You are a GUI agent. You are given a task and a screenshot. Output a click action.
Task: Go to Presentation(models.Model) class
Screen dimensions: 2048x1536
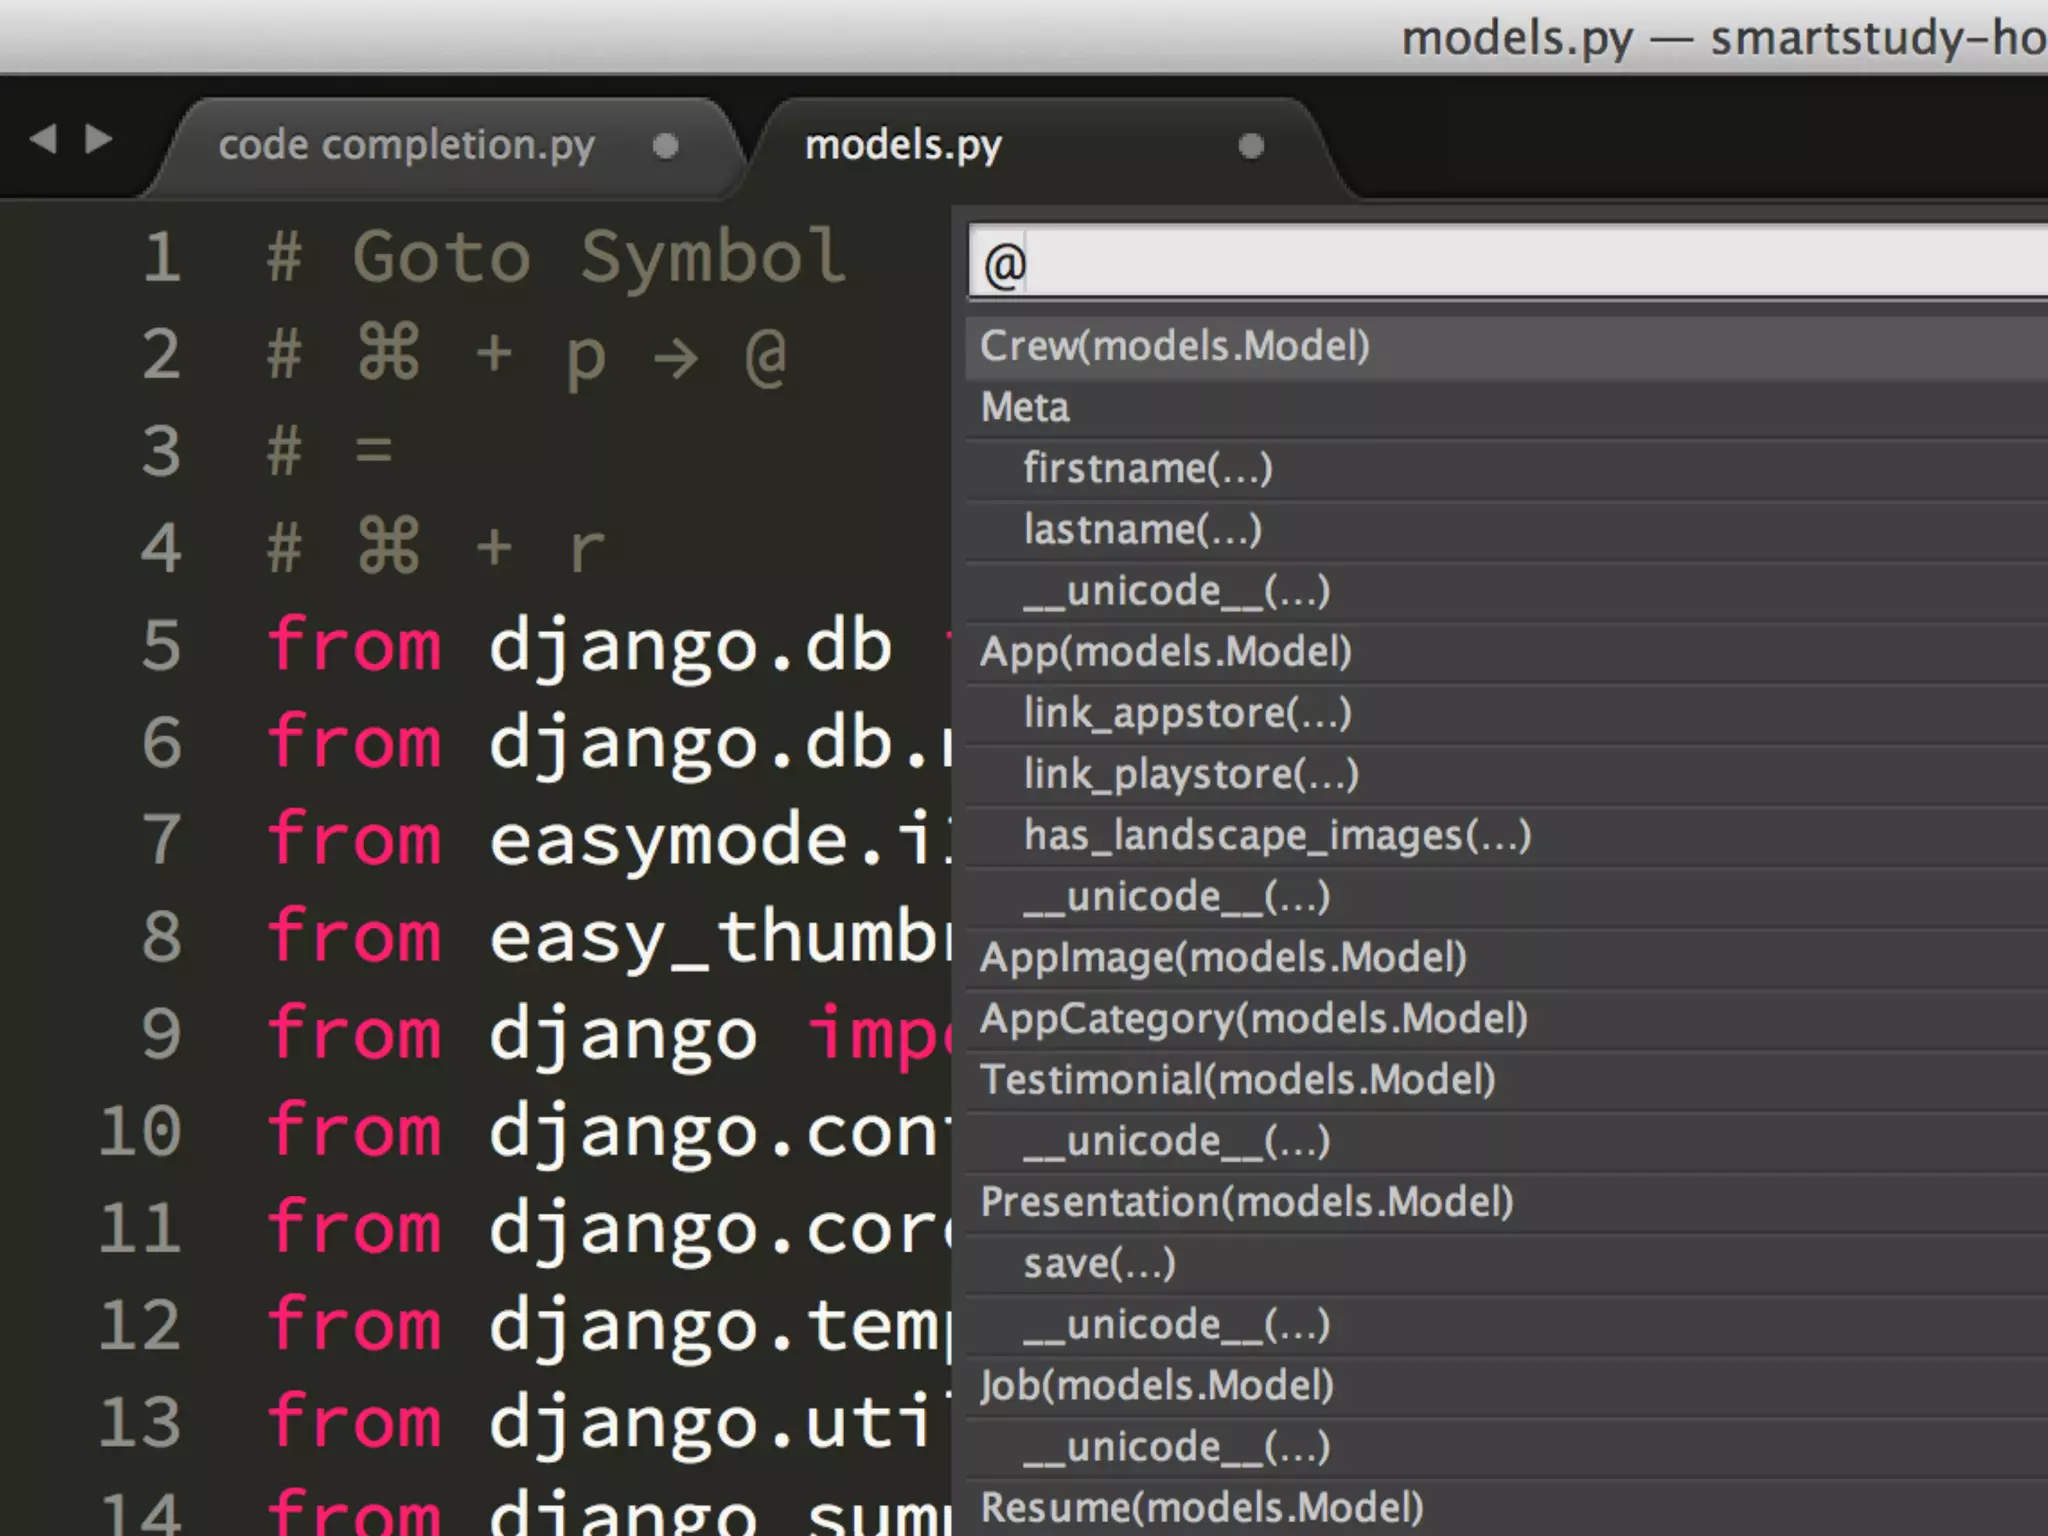point(1507,1203)
